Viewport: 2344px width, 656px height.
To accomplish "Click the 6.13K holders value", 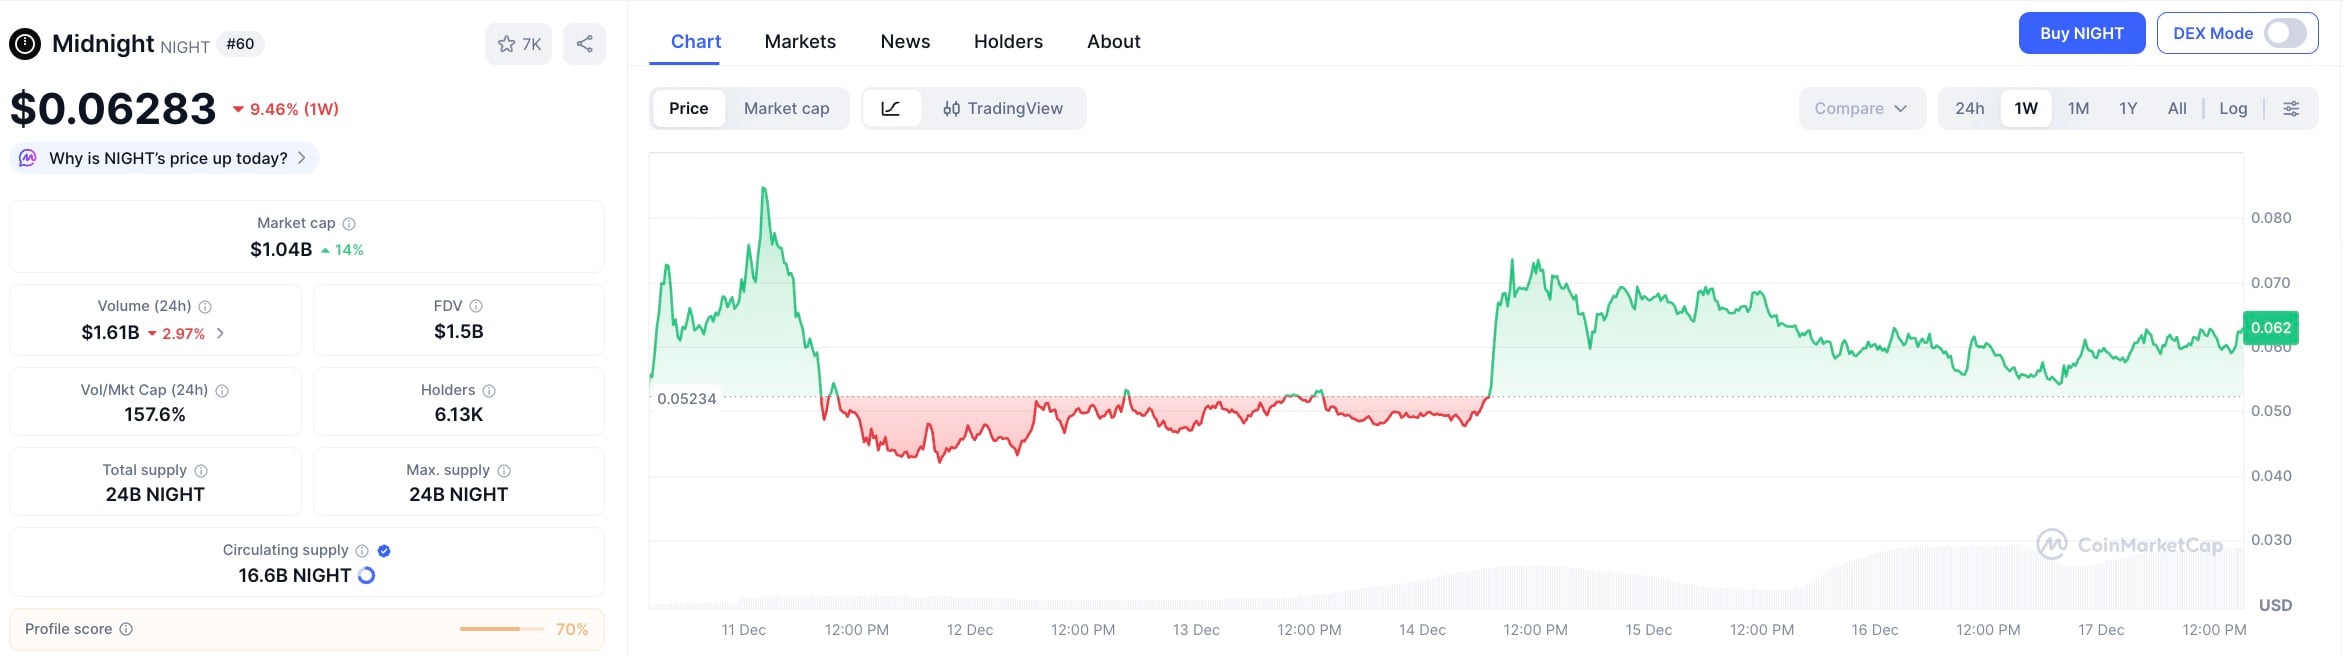I will click(x=459, y=414).
